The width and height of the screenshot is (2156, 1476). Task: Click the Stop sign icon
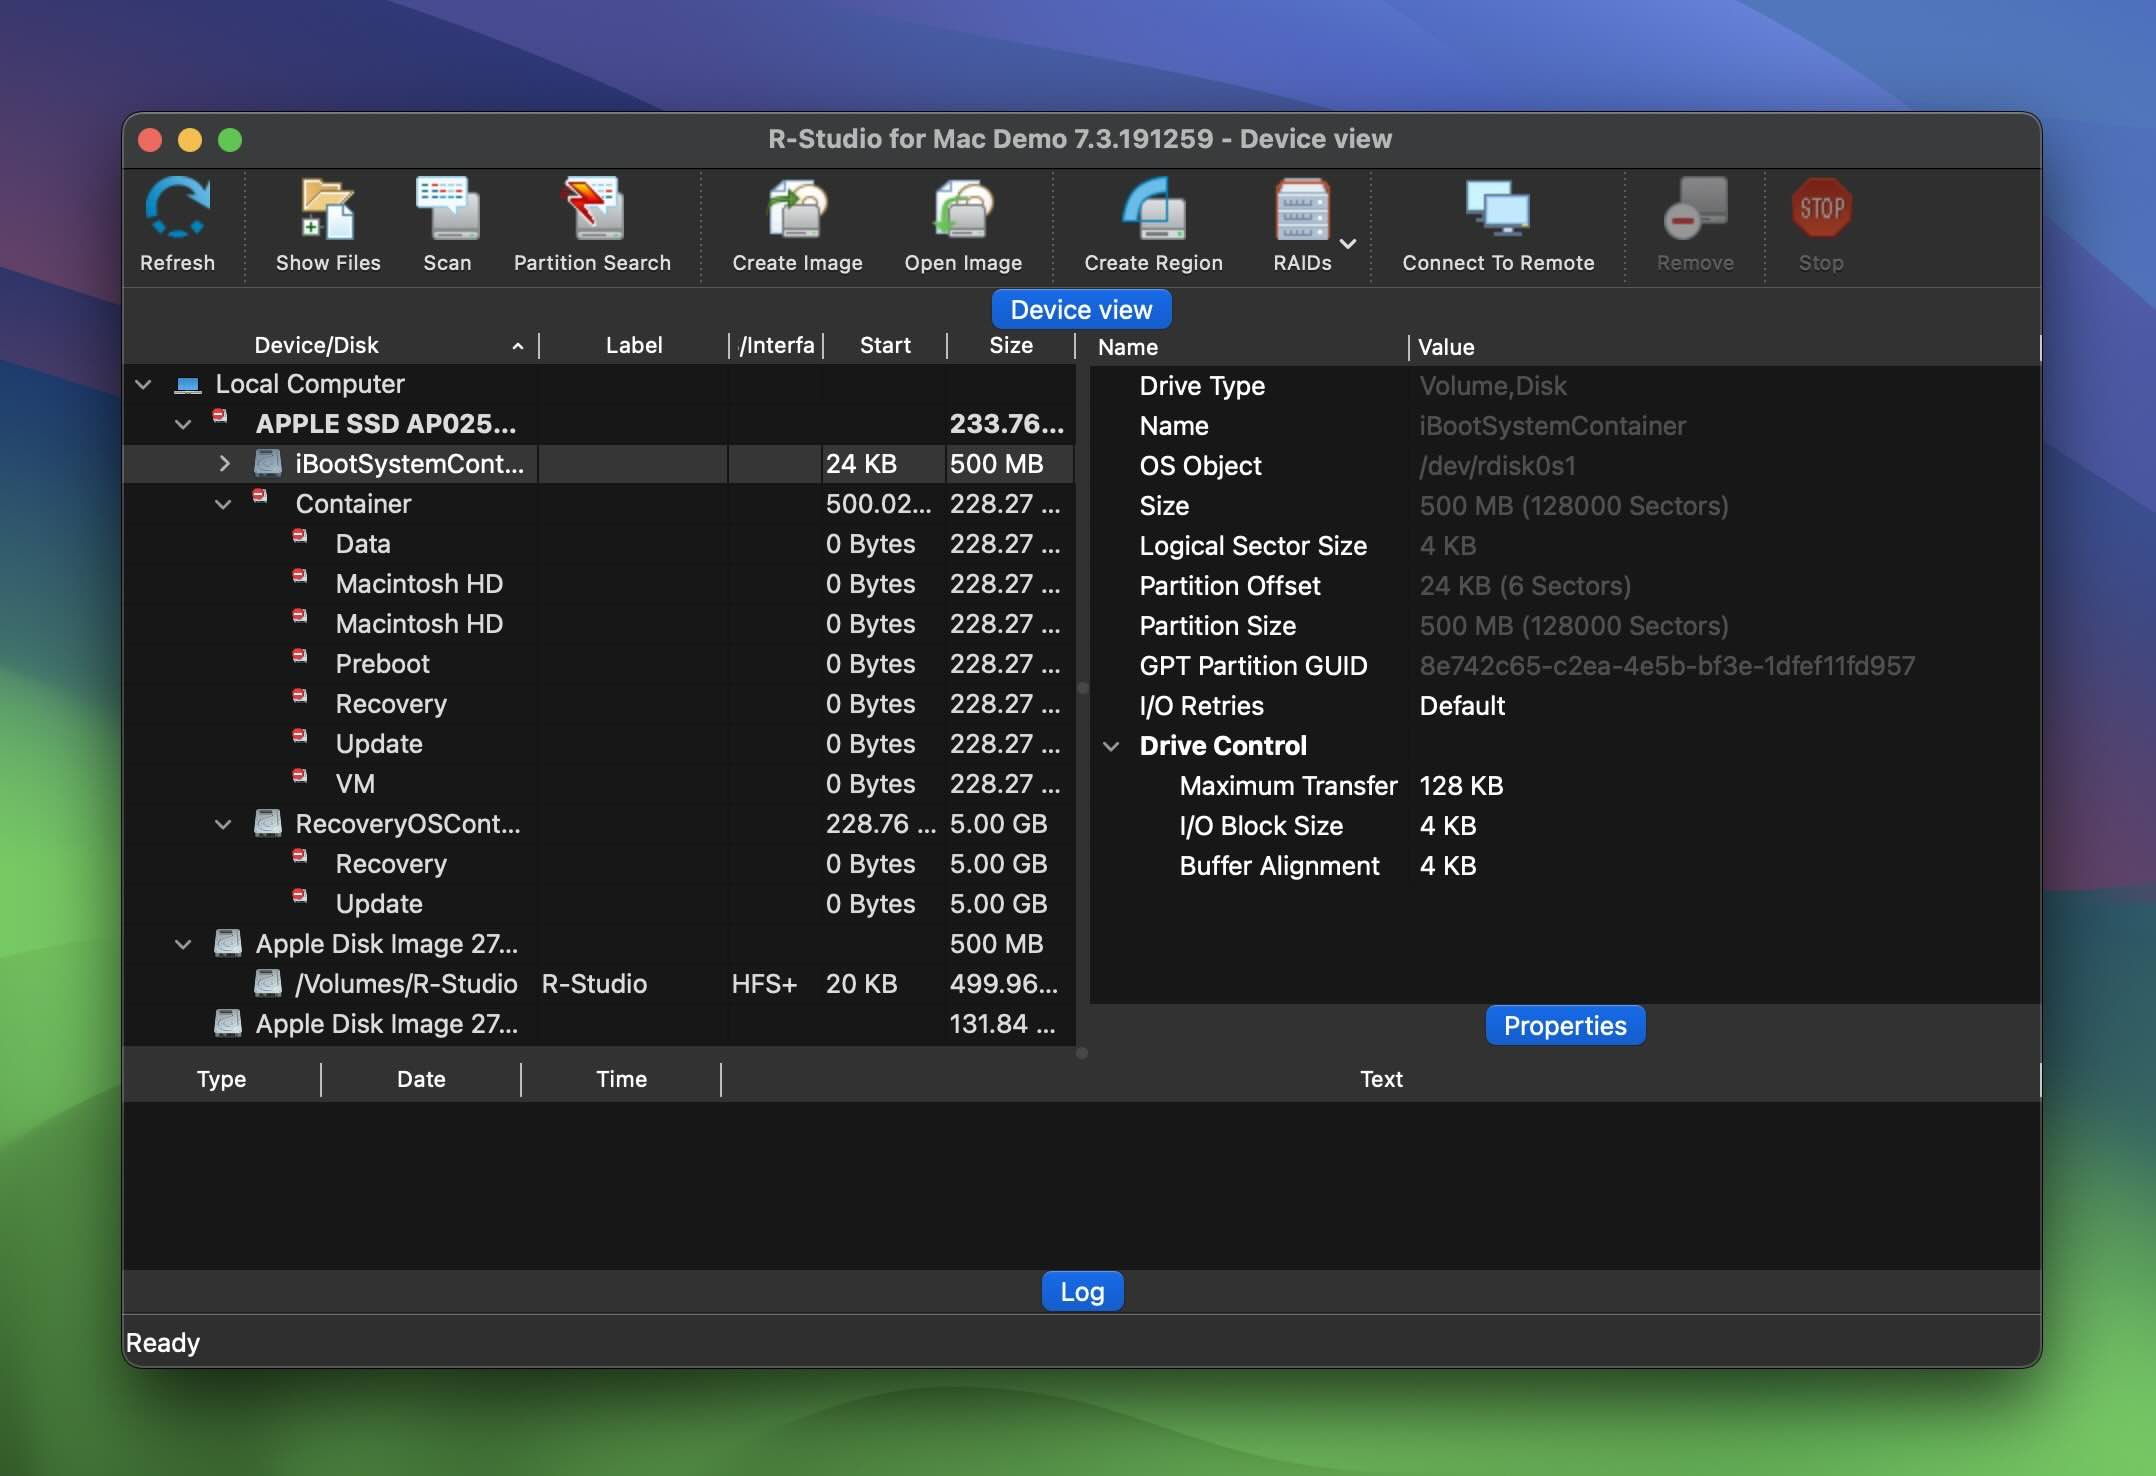coord(1821,209)
